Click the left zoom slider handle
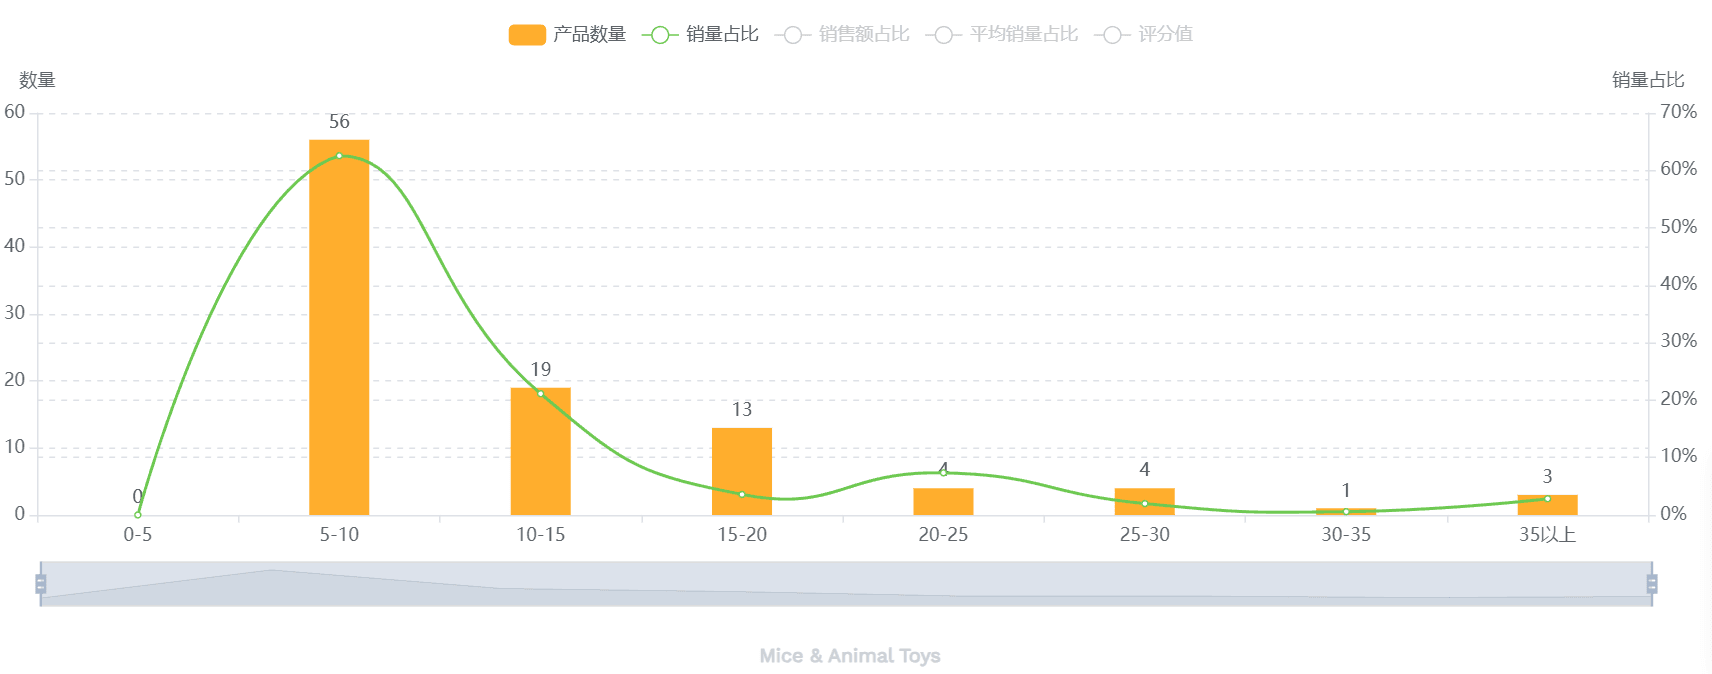The width and height of the screenshot is (1712, 674). click(x=41, y=584)
